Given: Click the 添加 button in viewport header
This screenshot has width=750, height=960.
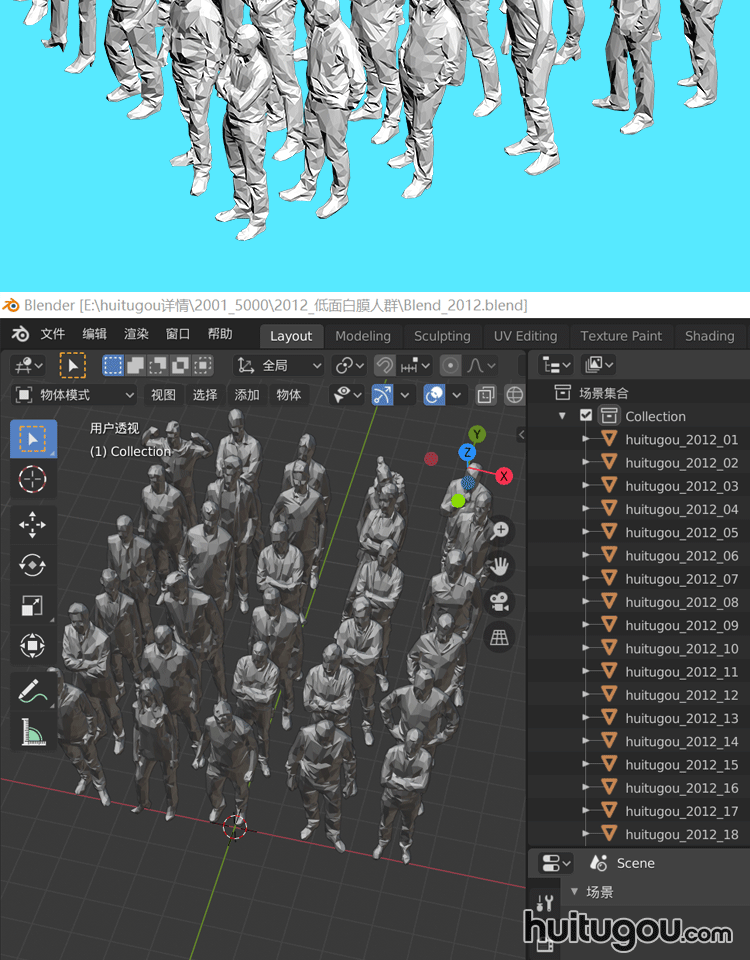Looking at the screenshot, I should coord(247,395).
